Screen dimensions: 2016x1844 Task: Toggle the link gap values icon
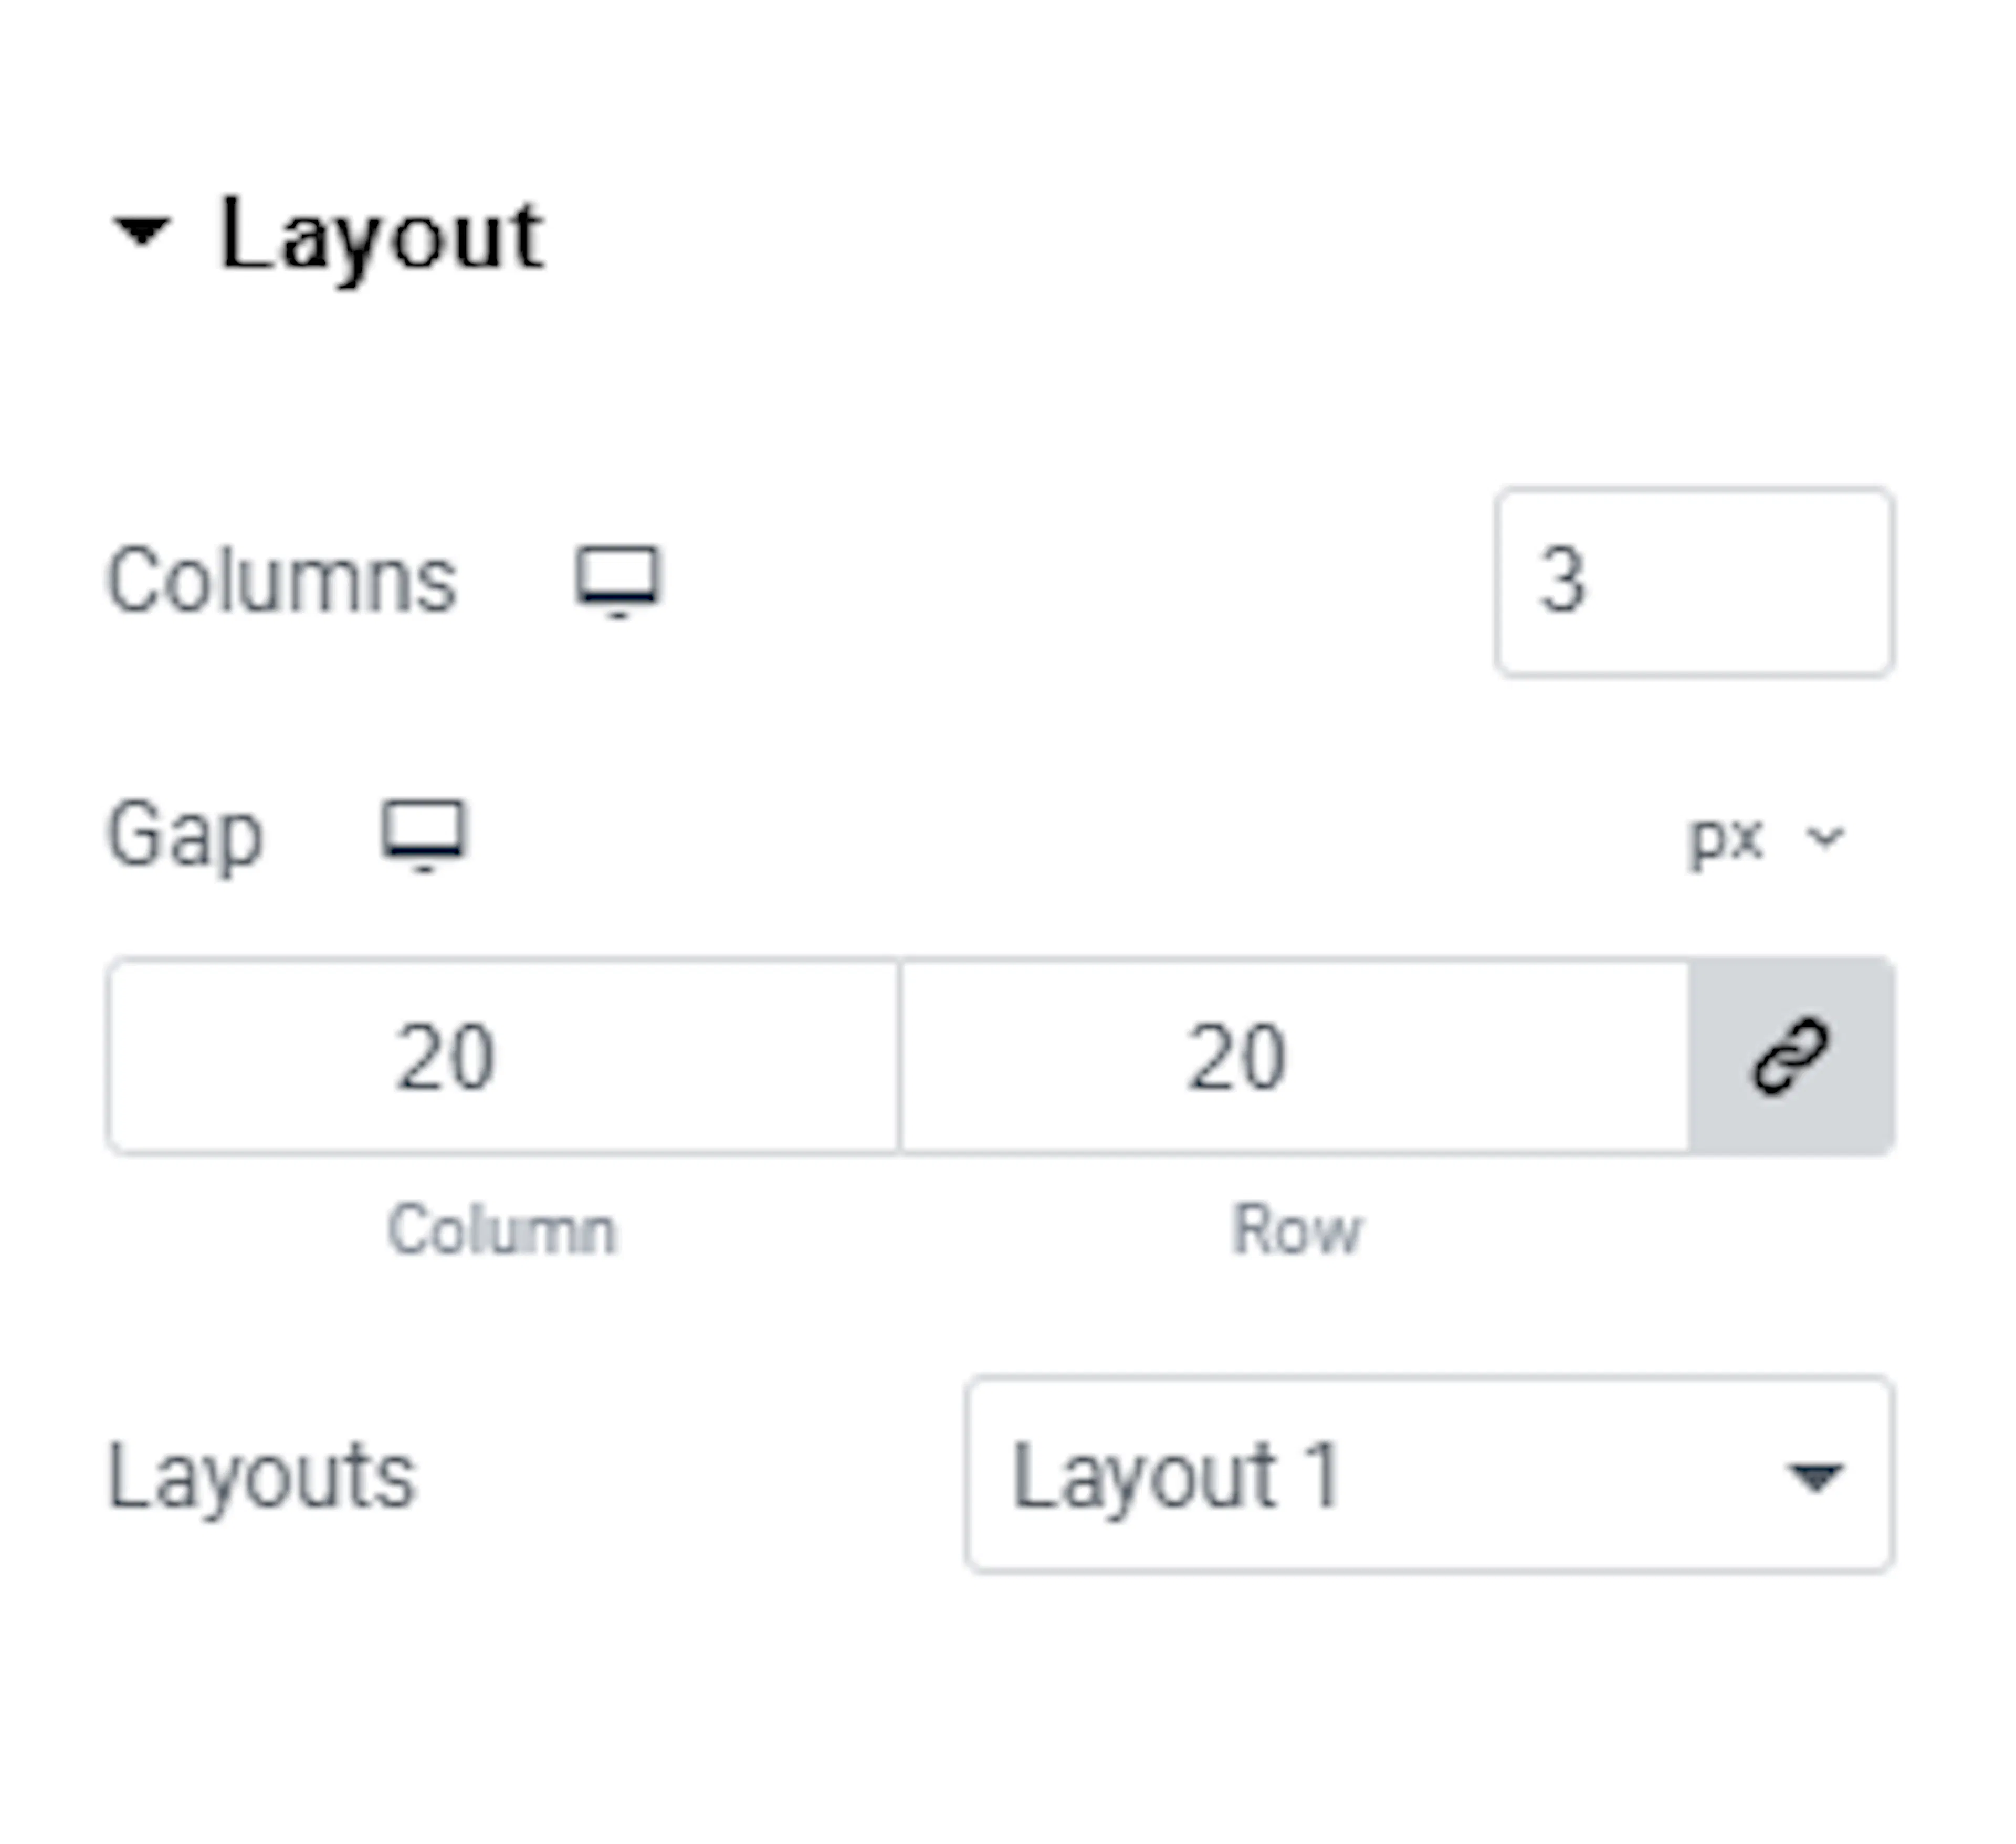(1790, 1056)
